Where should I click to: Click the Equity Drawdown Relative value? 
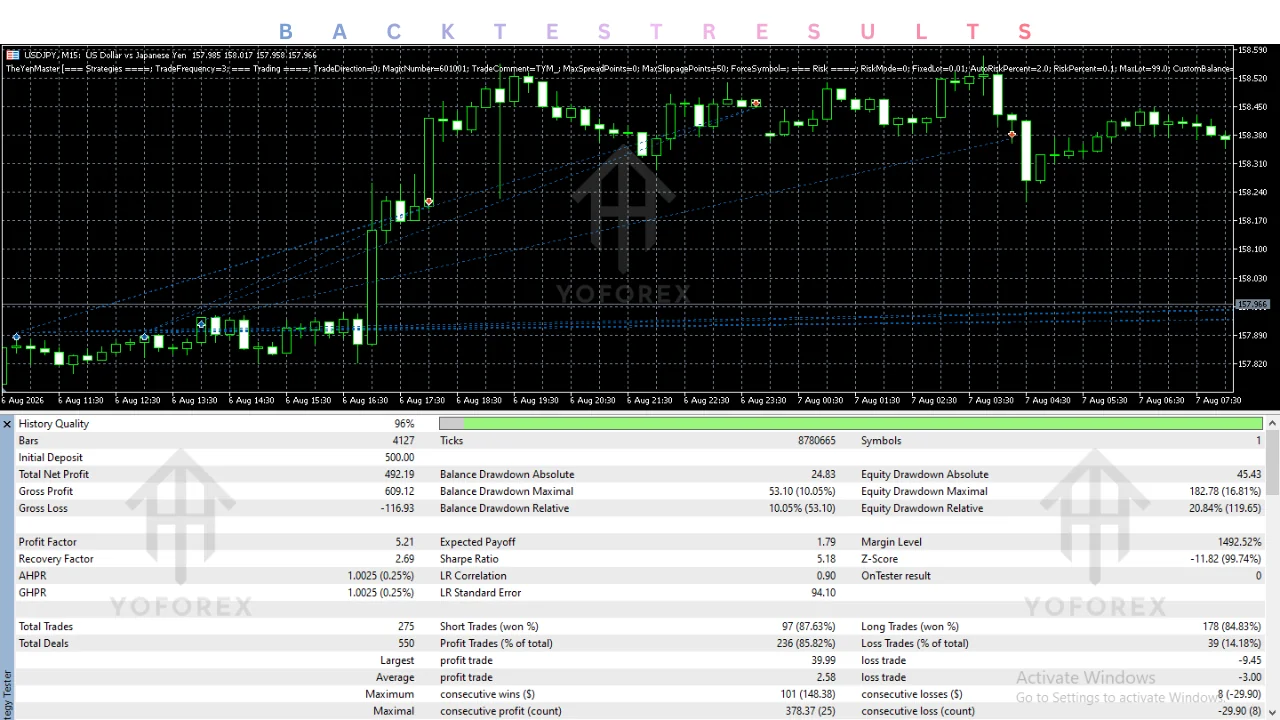(1224, 509)
